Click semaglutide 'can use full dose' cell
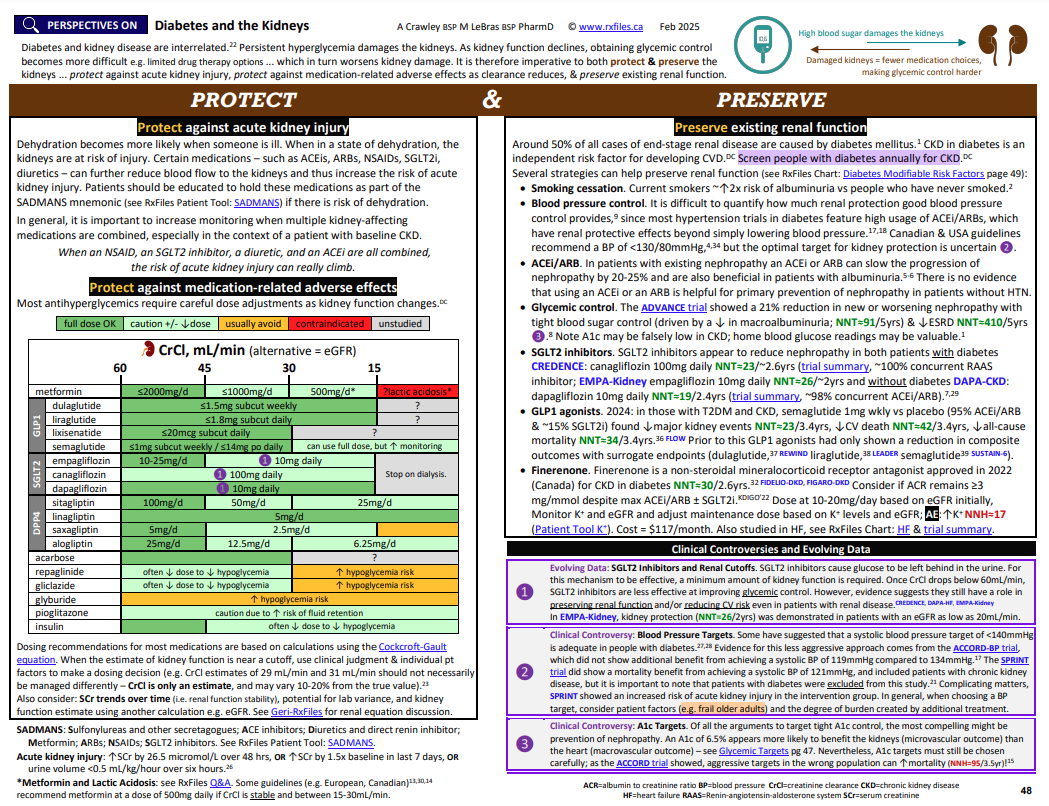 [x=375, y=446]
